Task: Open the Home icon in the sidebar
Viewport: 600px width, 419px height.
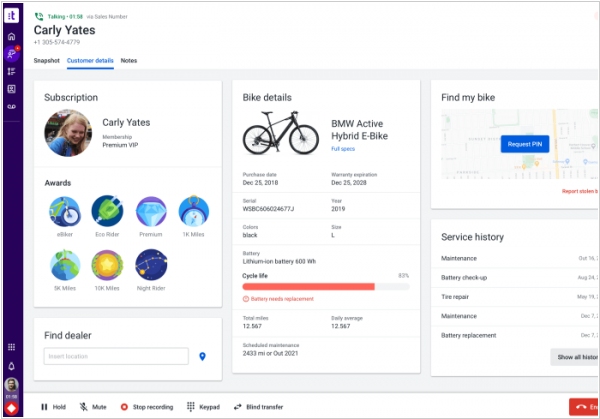Action: coord(11,37)
